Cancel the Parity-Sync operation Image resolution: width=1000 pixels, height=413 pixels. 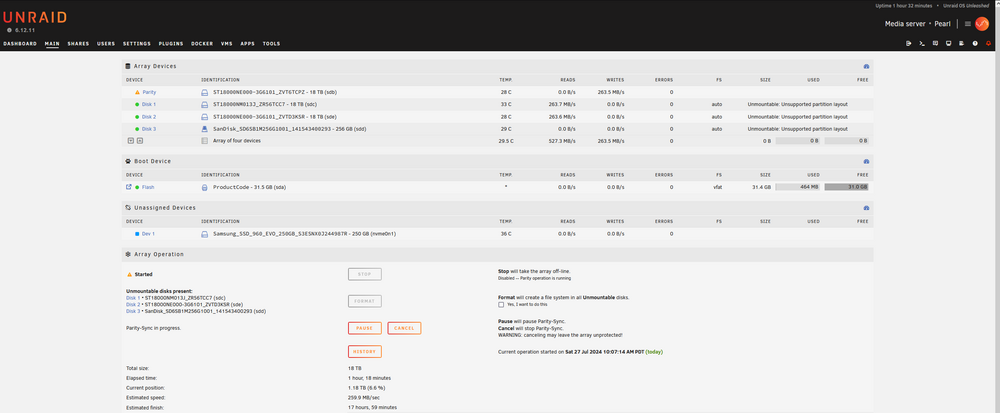[x=404, y=328]
